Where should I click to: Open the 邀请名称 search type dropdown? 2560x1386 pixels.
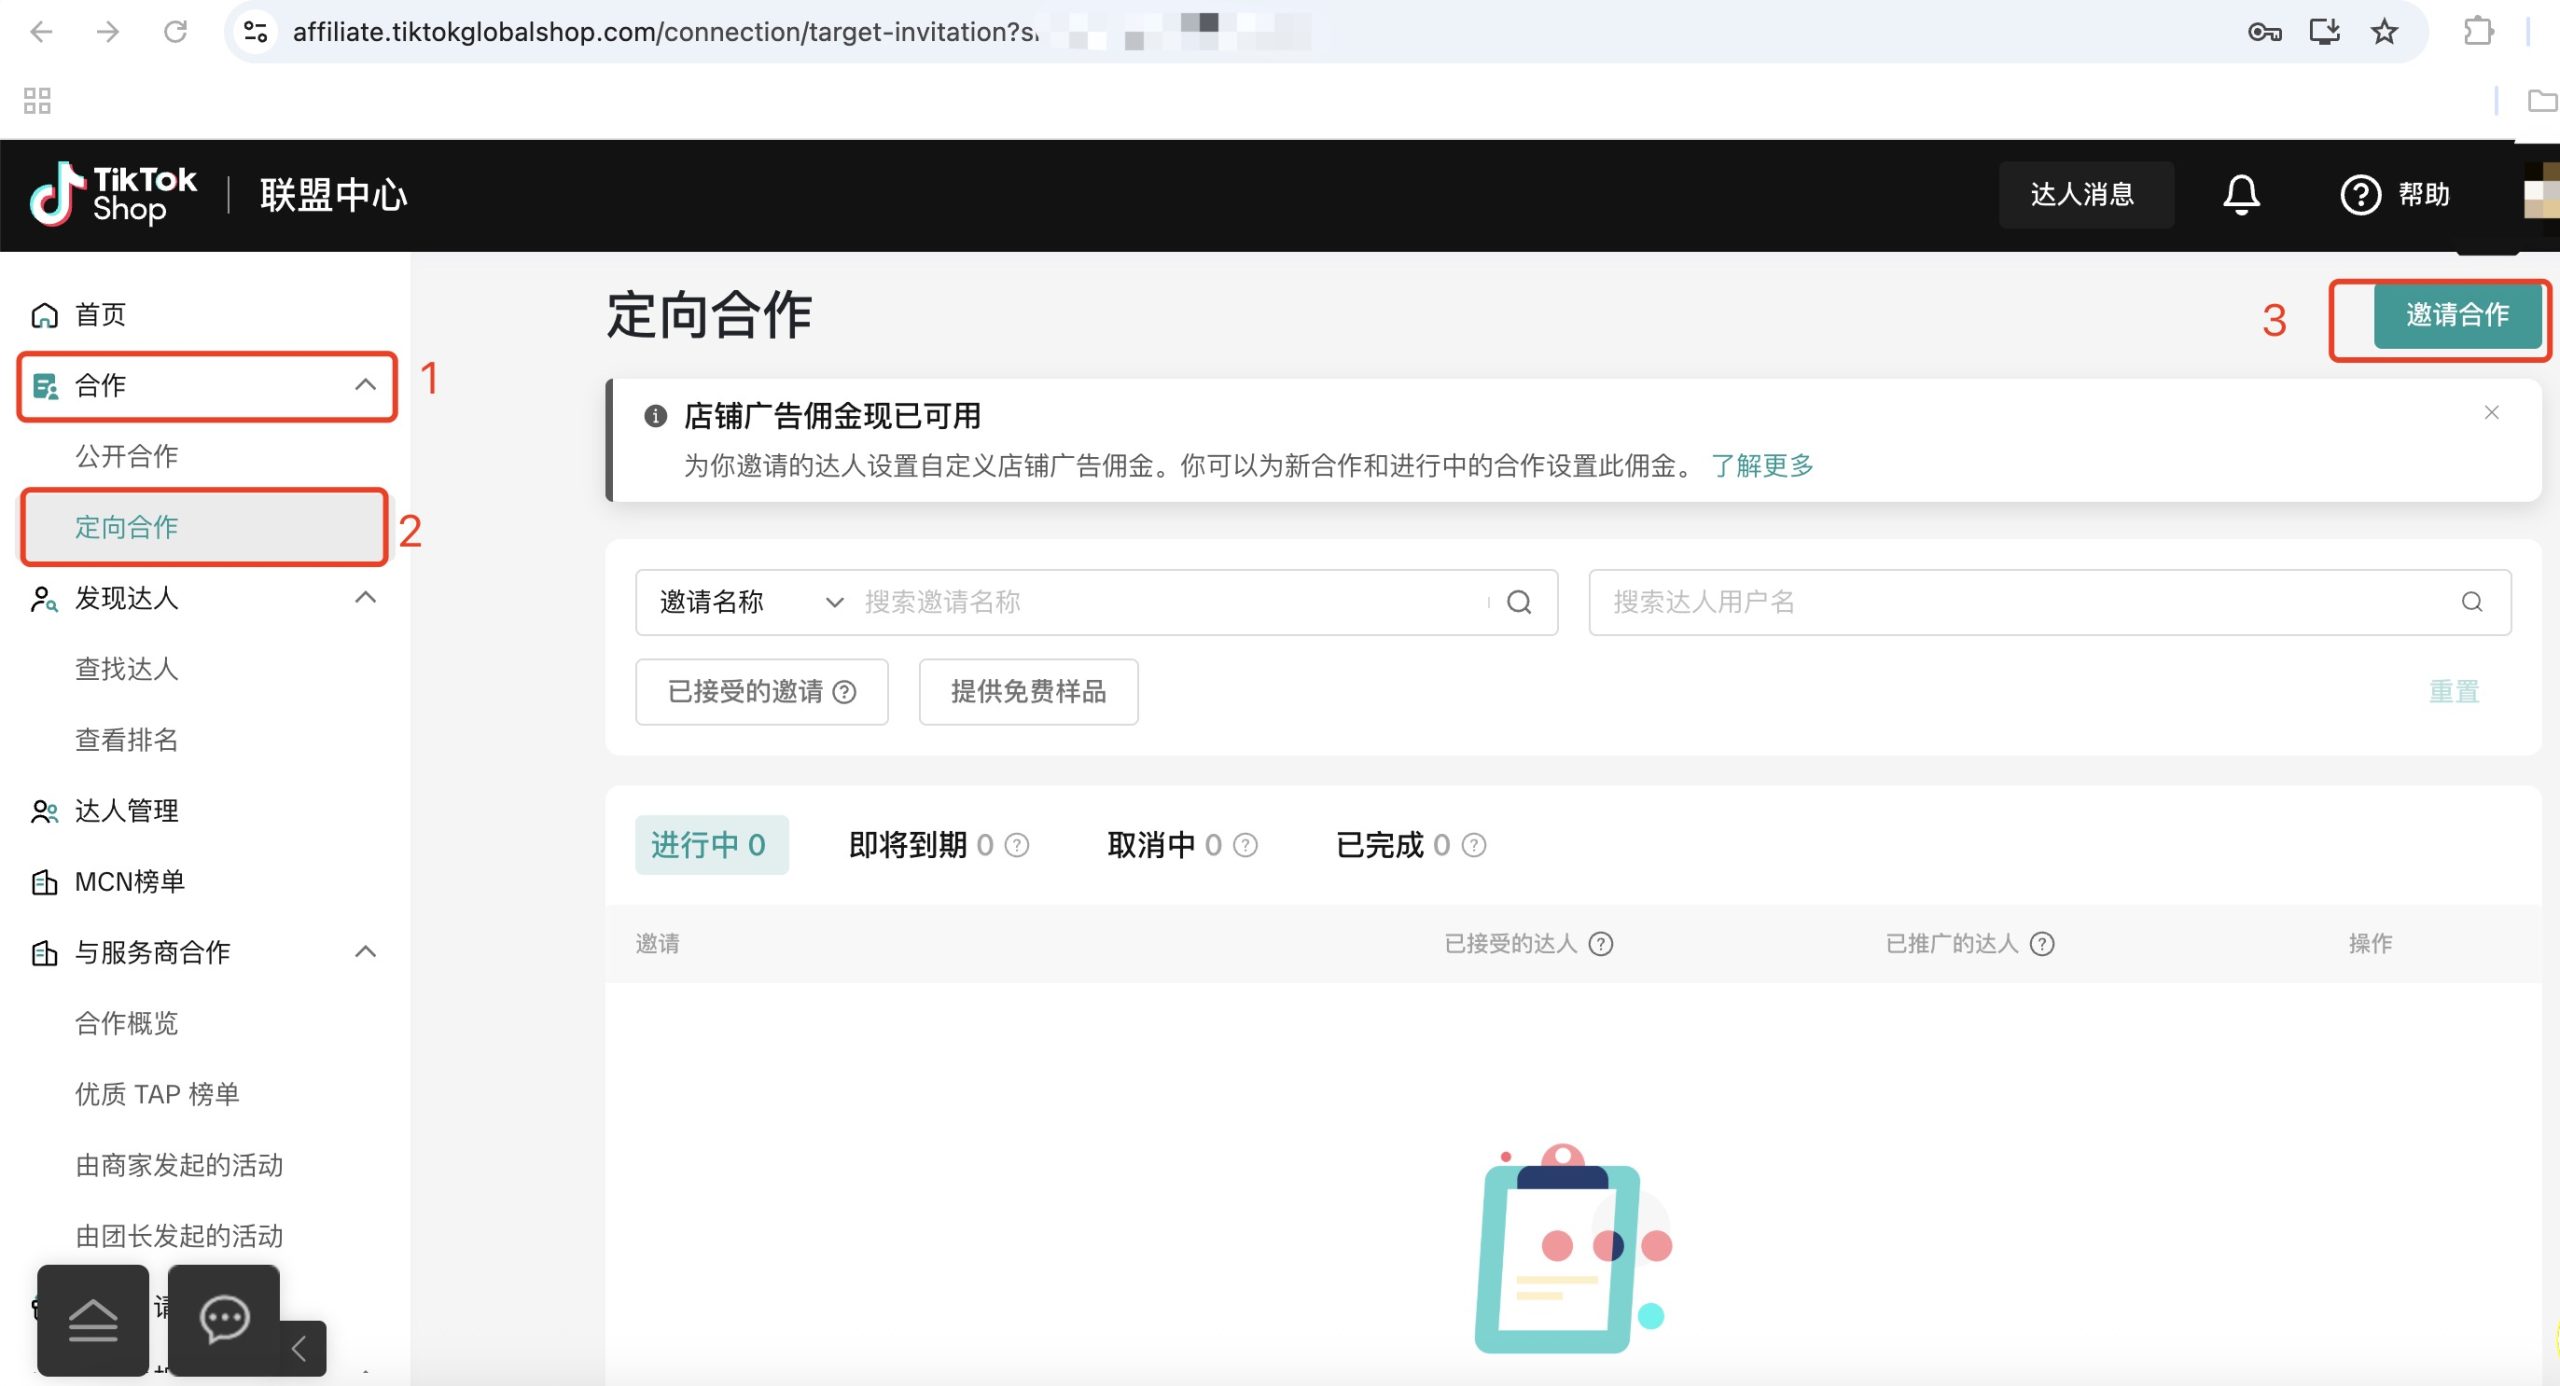[750, 602]
